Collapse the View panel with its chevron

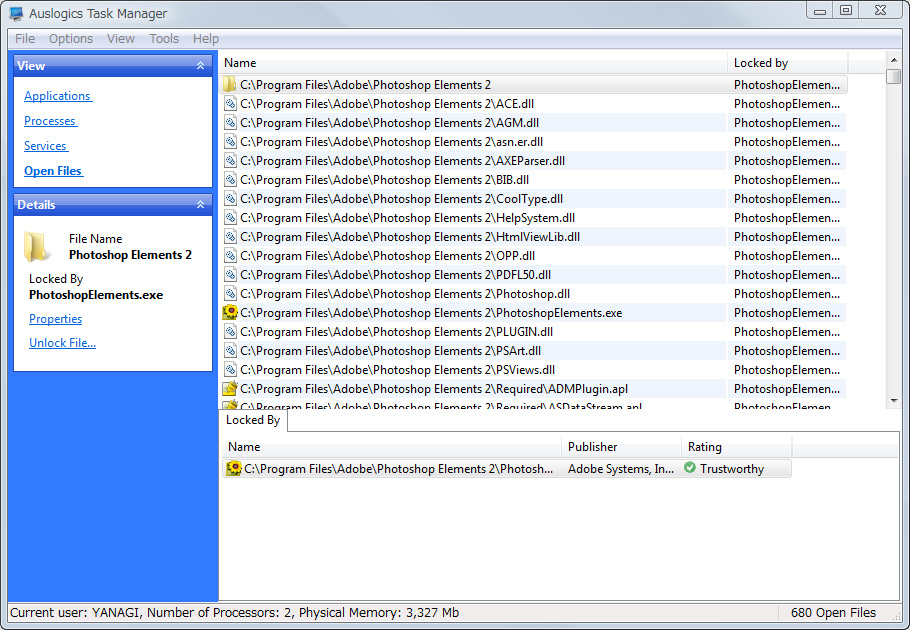coord(200,66)
